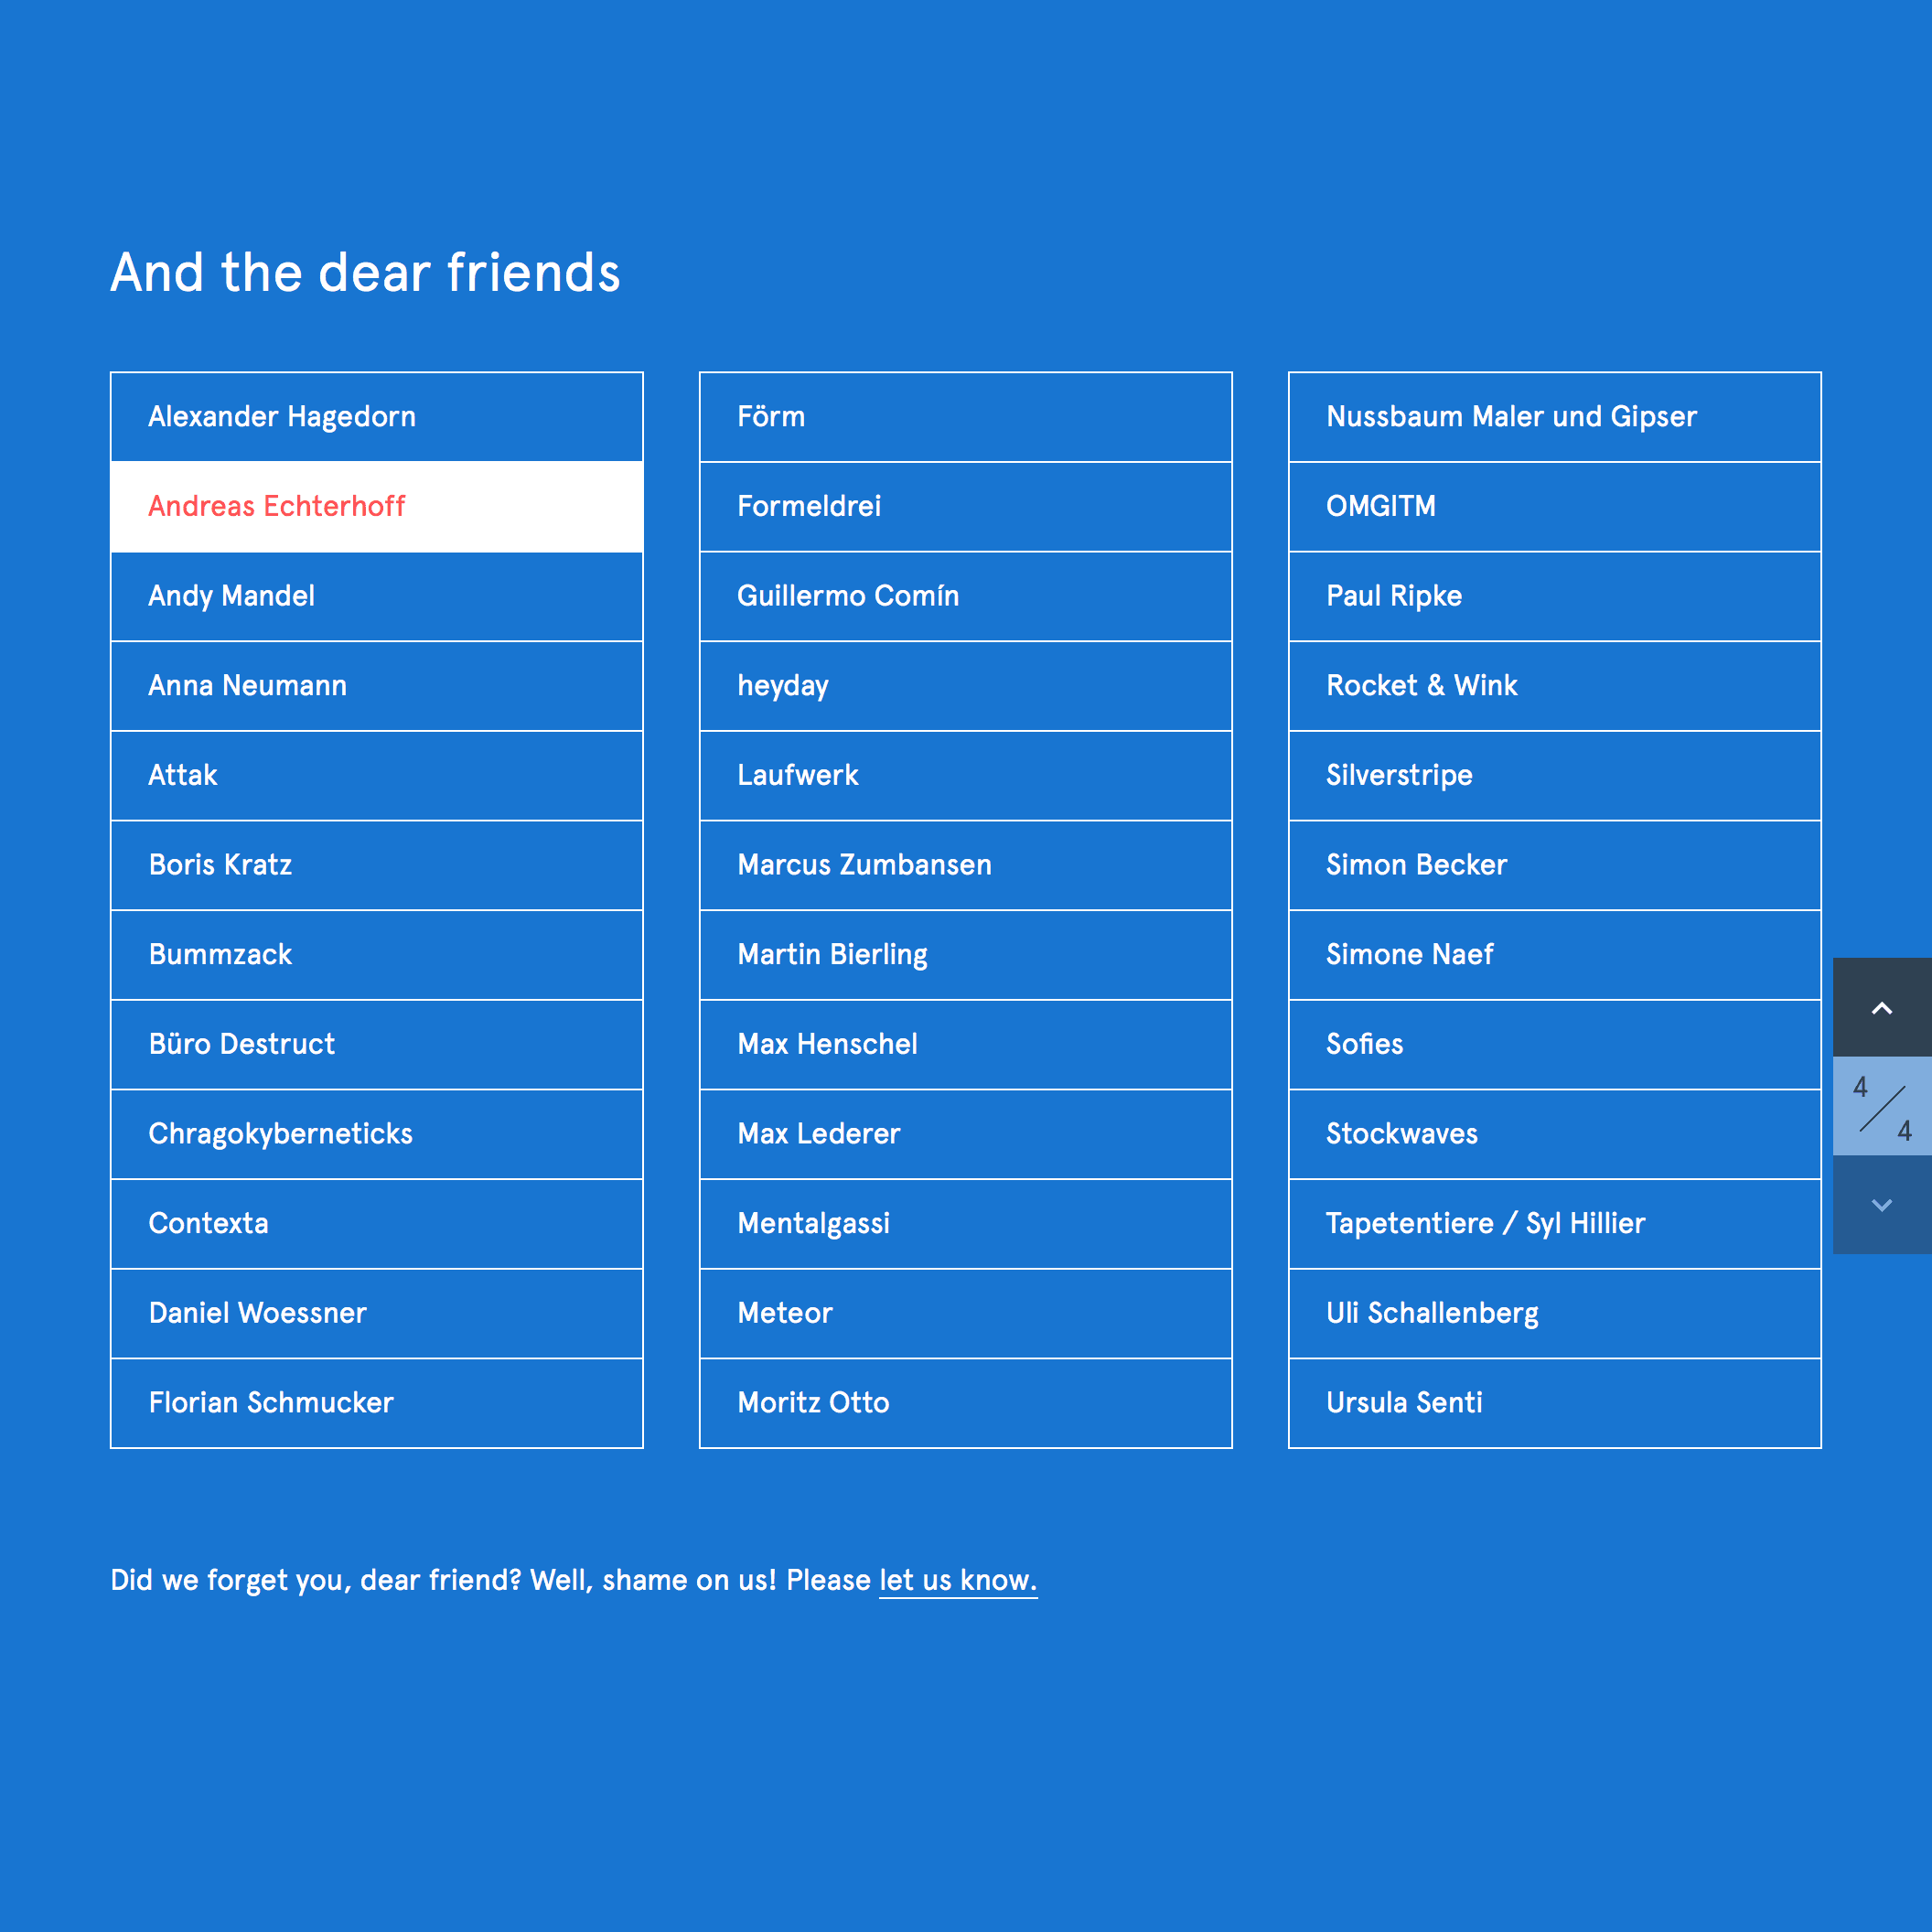Open the Förm link
Image resolution: width=1932 pixels, height=1932 pixels.
966,417
